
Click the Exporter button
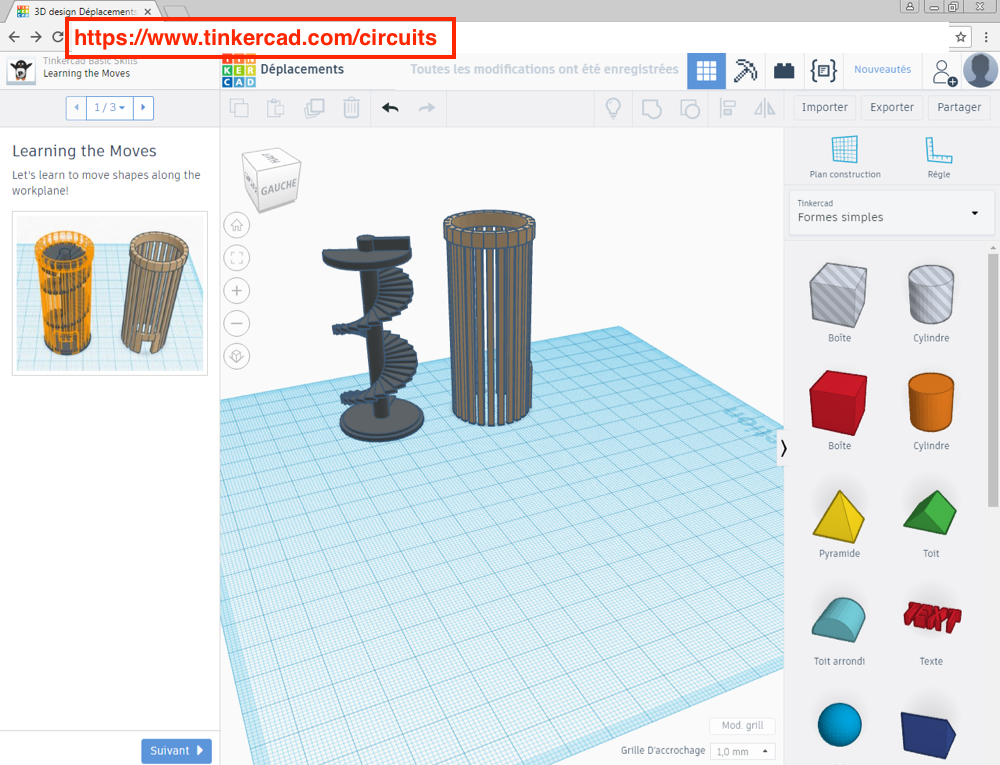[892, 107]
